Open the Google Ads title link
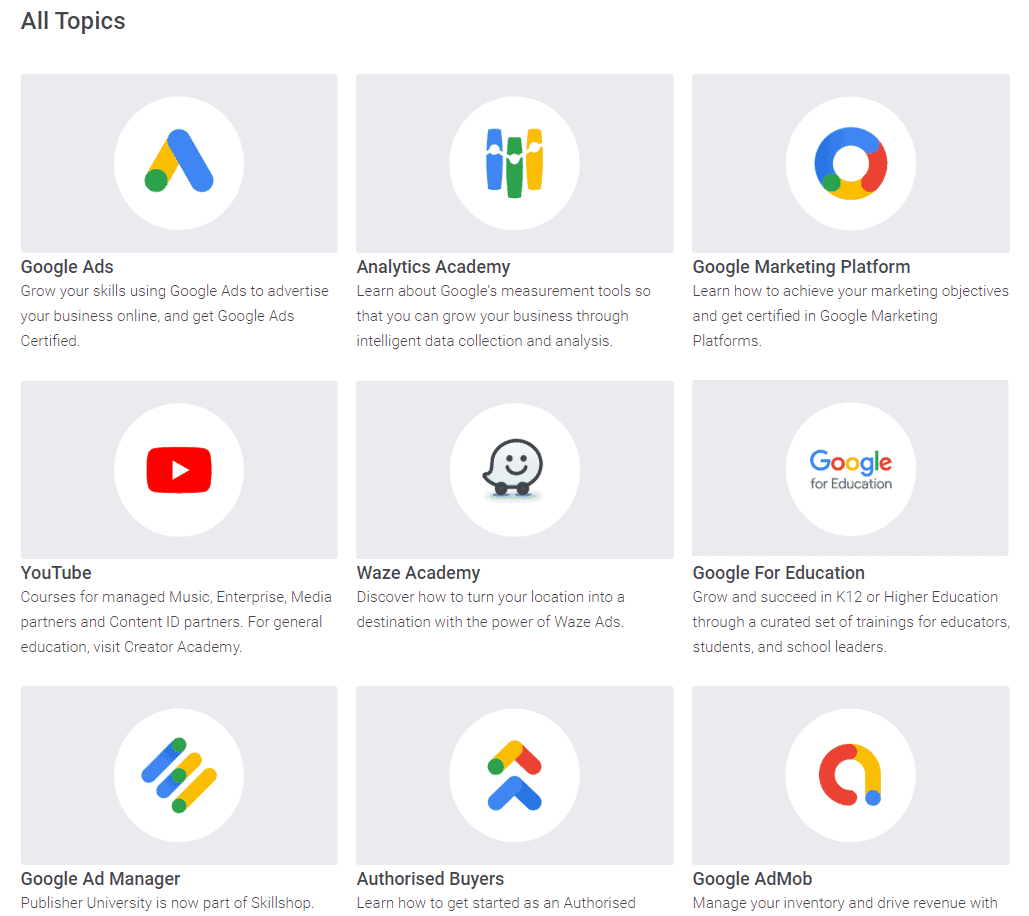1029x916 pixels. tap(67, 267)
